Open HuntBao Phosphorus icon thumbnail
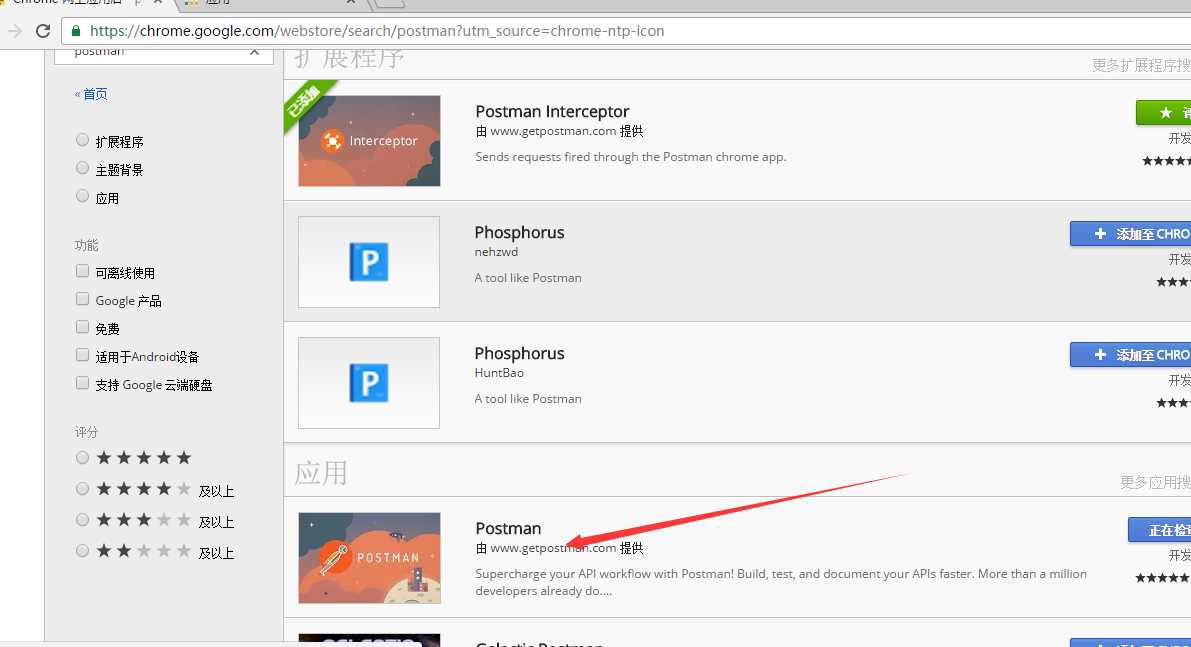The image size is (1191, 647). click(x=369, y=383)
